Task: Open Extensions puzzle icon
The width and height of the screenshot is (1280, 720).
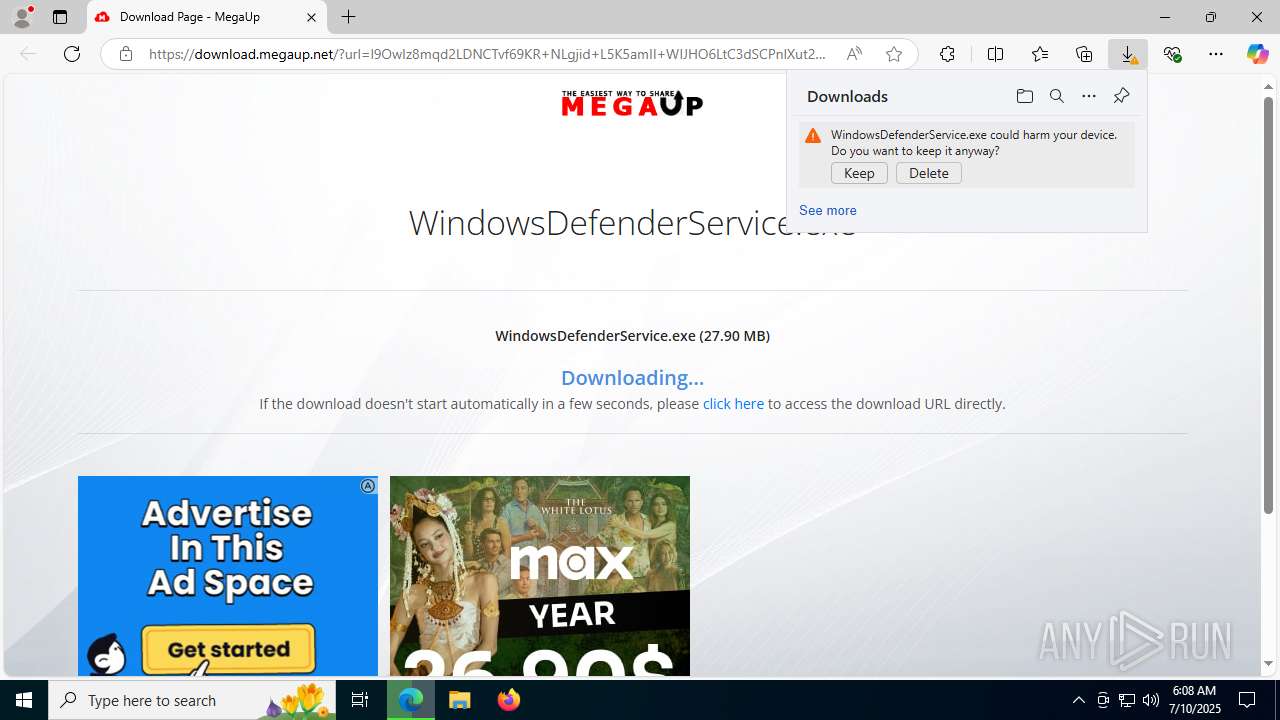Action: tap(947, 54)
